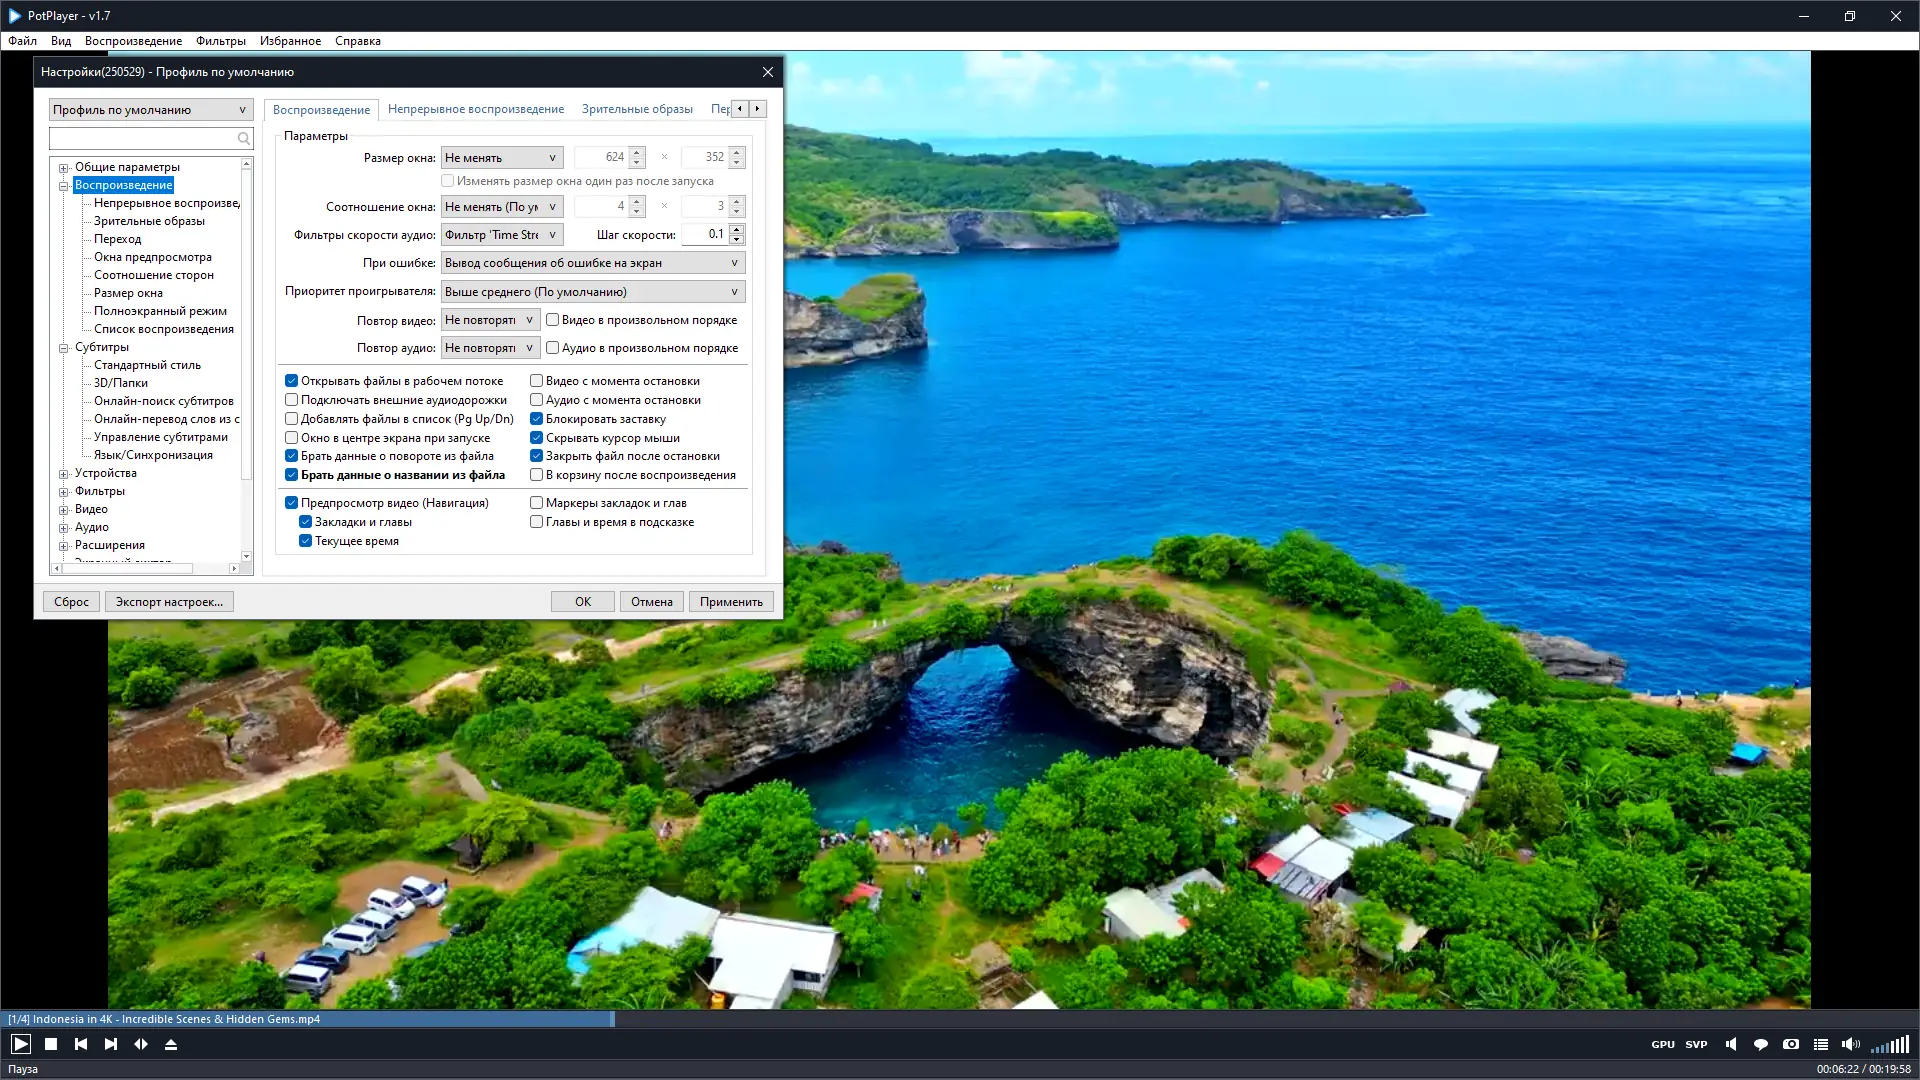Click the GPU indicator in status bar
The image size is (1920, 1080).
pyautogui.click(x=1663, y=1044)
